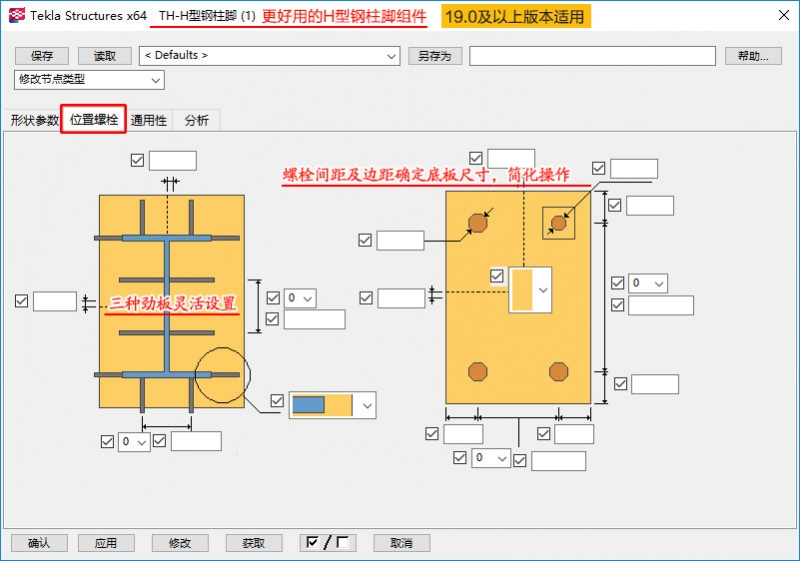
Task: Click the 确认 button
Action: (x=39, y=543)
